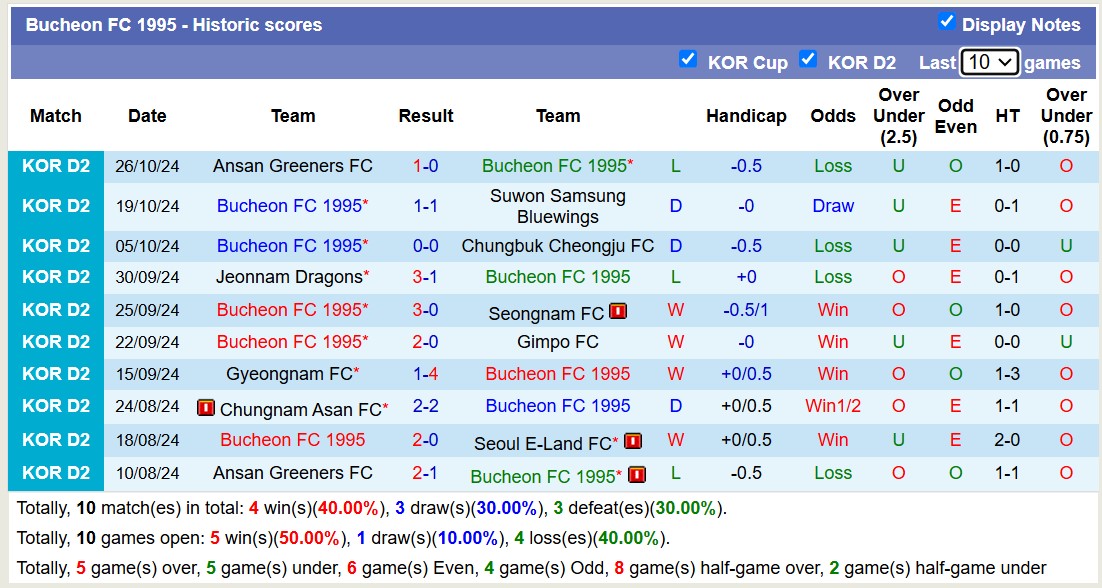Click the KOR D2 badge on the 15/09/24 row
1102x588 pixels.
(55, 375)
